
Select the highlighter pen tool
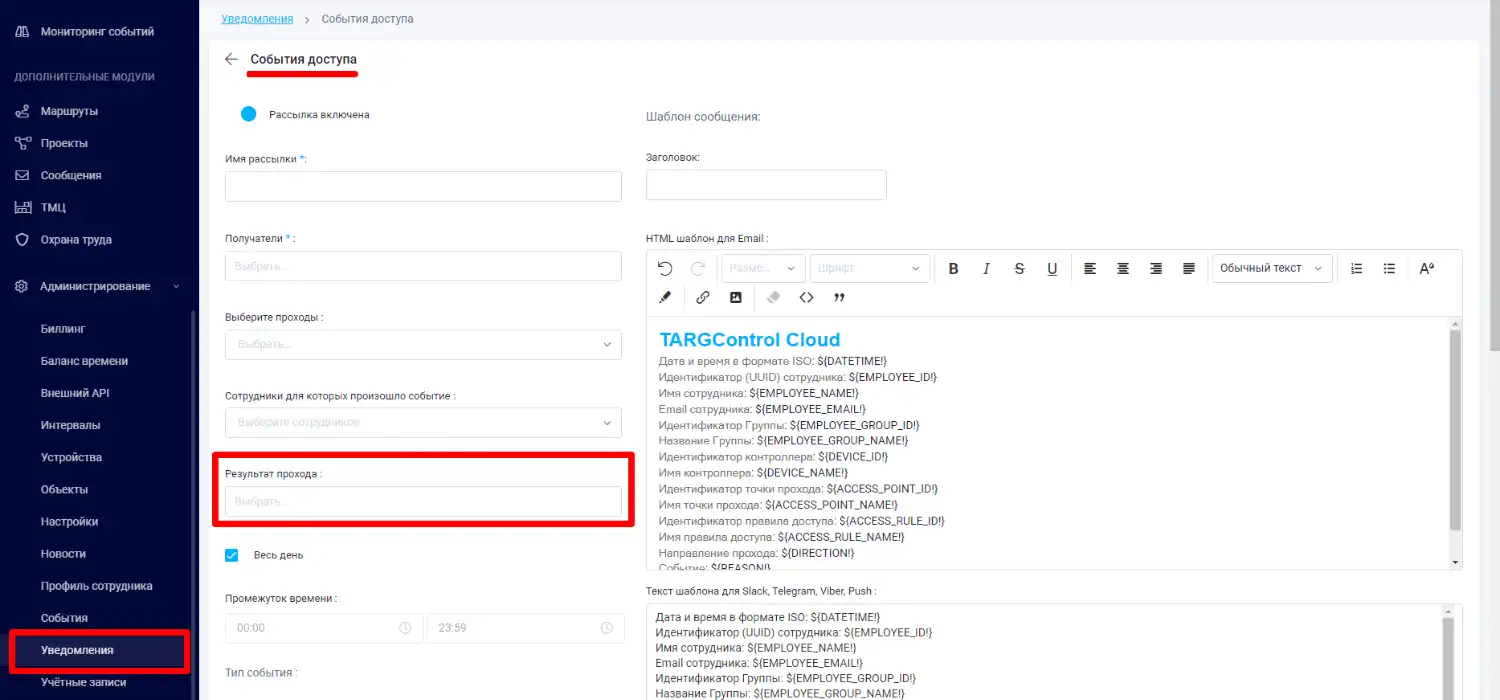665,297
